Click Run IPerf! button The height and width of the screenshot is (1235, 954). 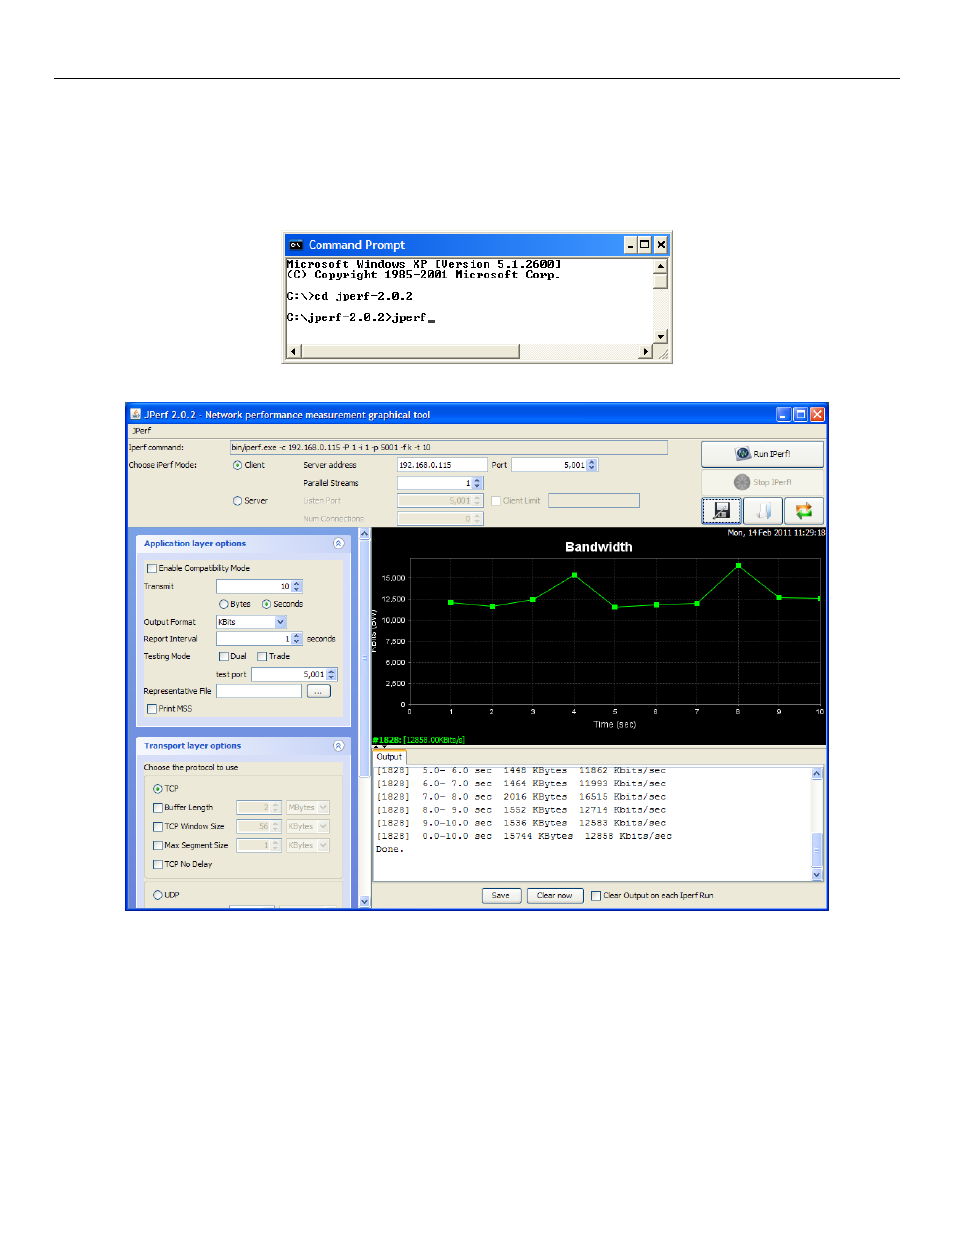pos(762,454)
